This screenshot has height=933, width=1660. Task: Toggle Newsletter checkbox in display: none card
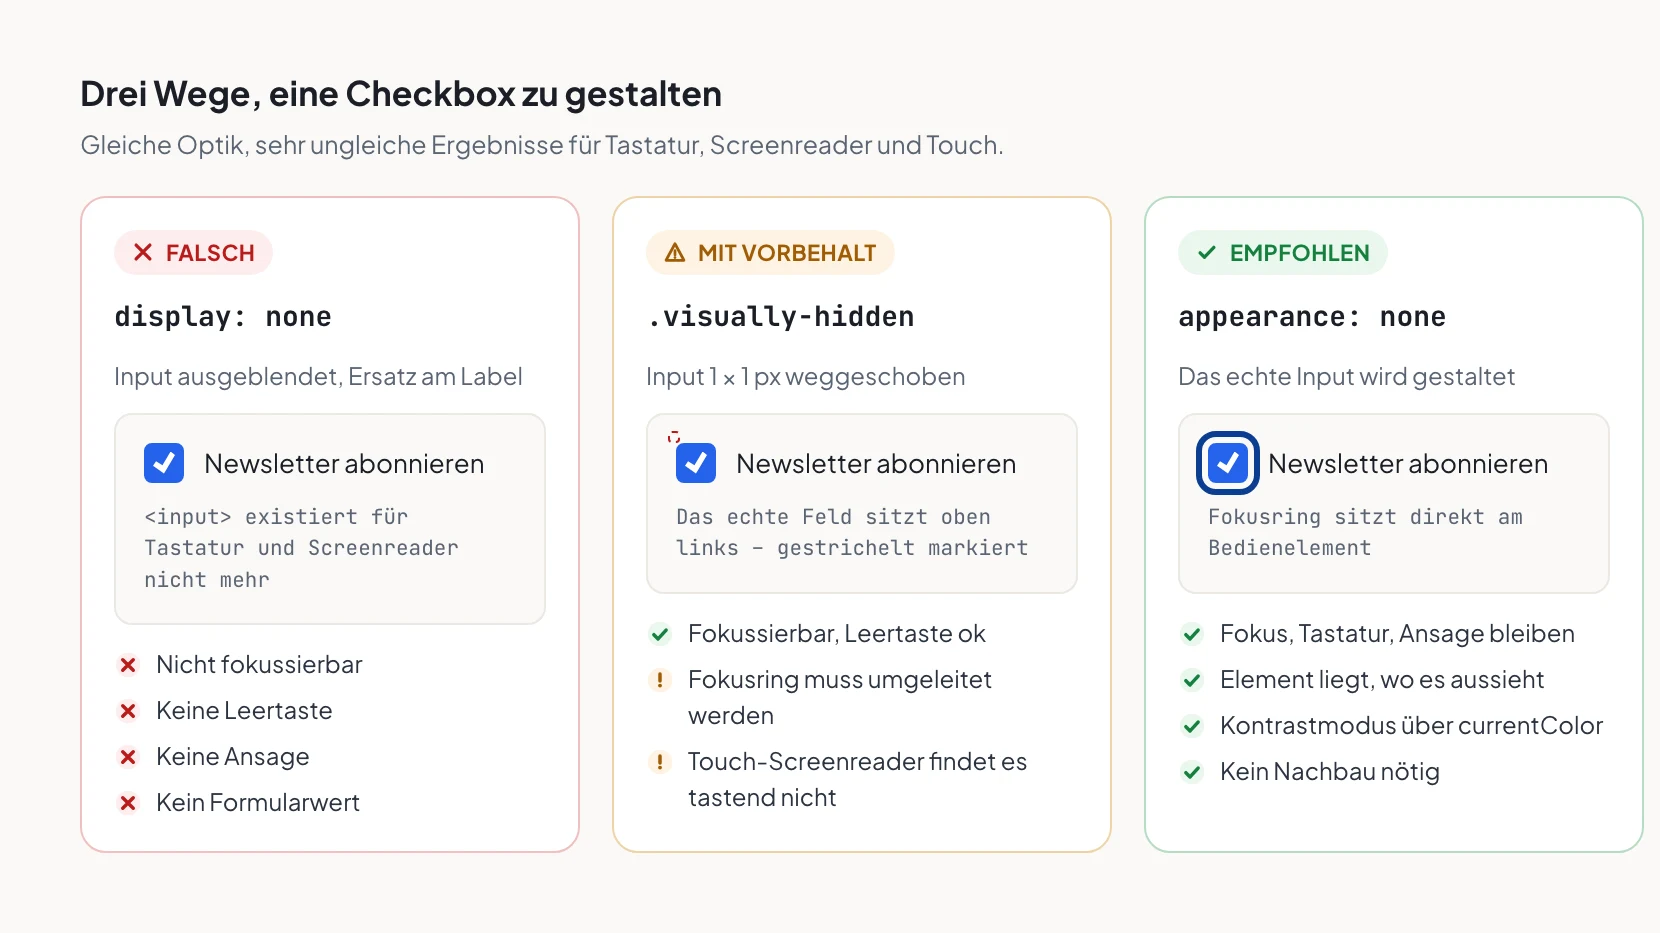pos(164,463)
